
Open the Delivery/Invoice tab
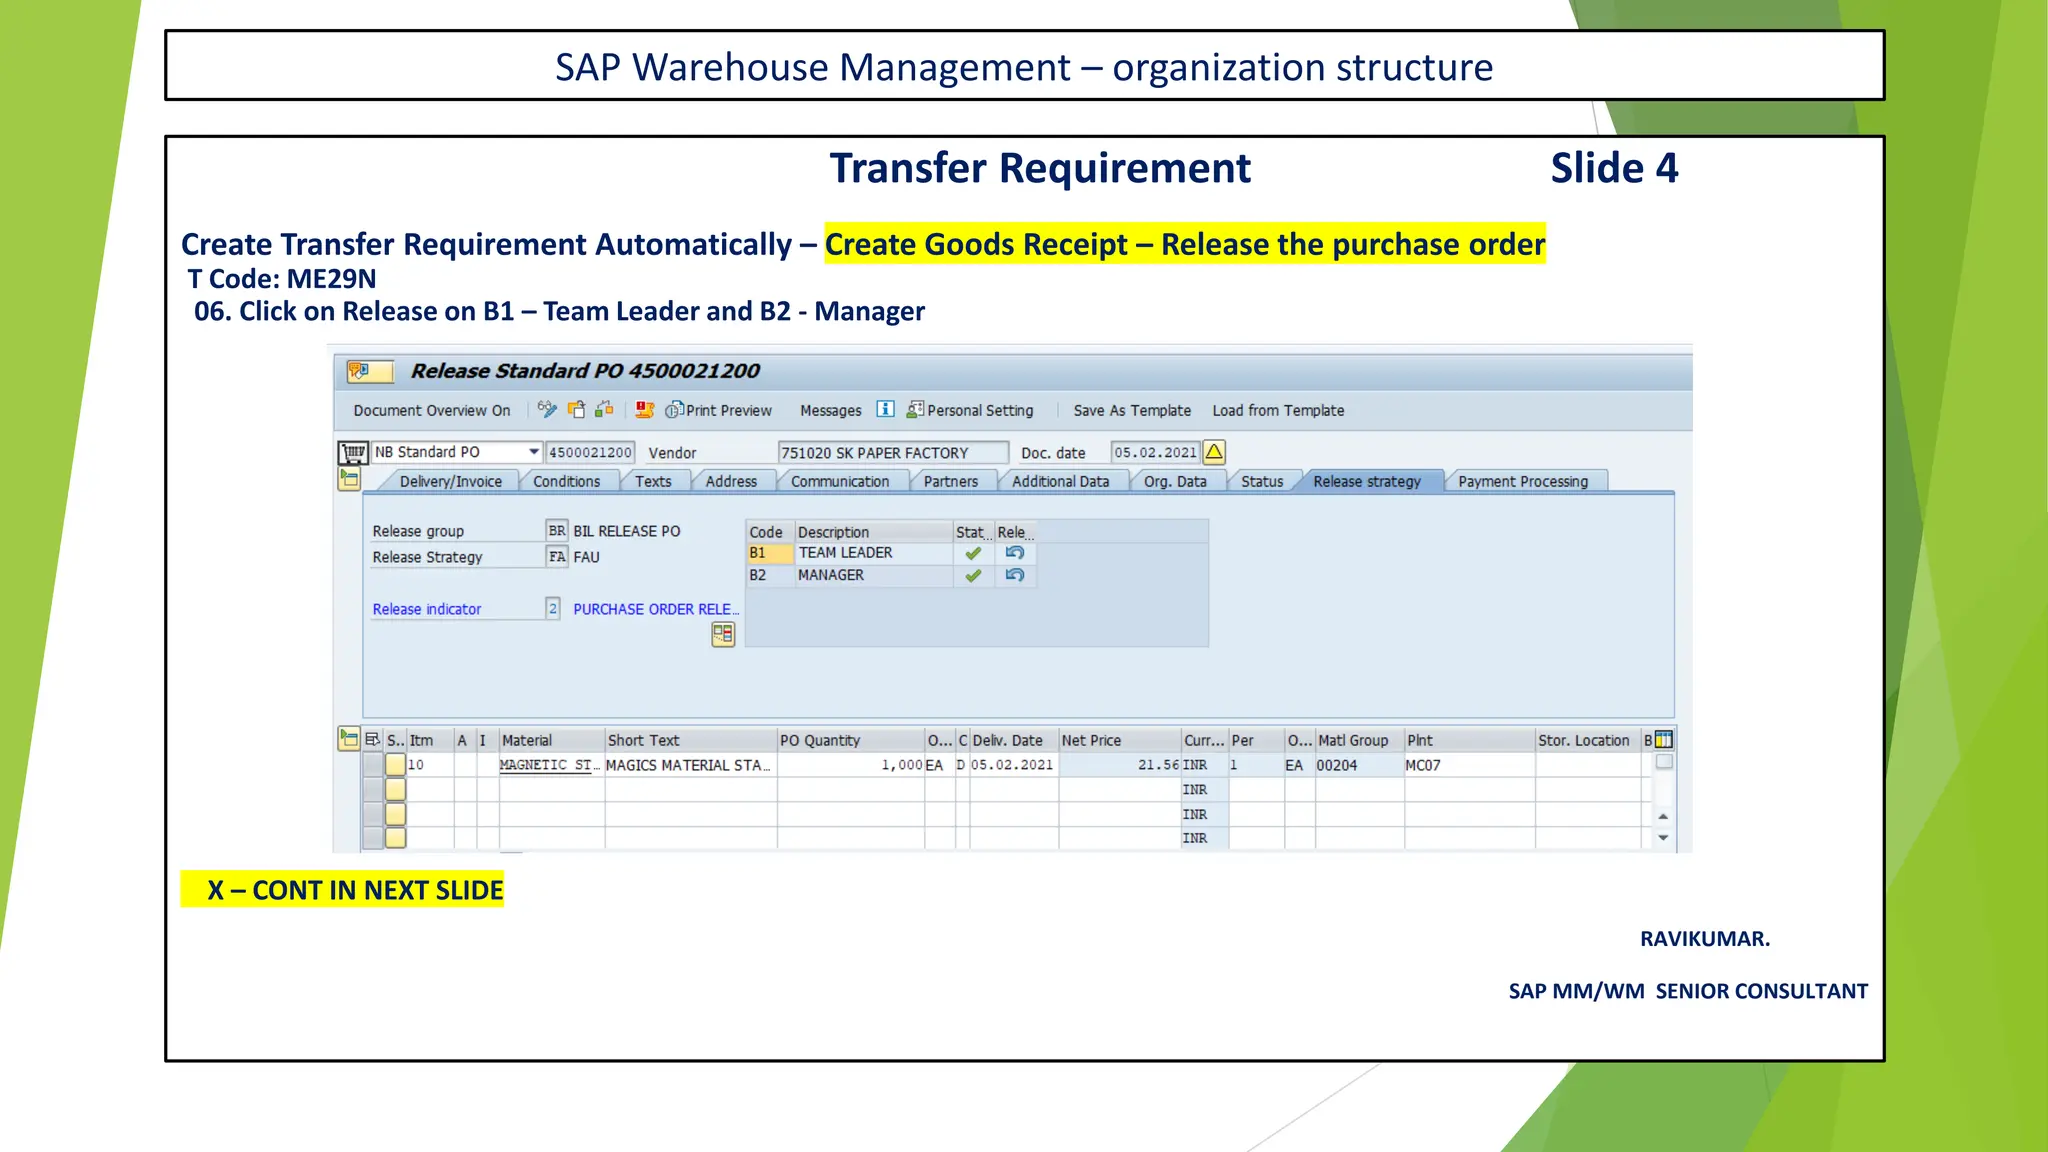pyautogui.click(x=451, y=481)
